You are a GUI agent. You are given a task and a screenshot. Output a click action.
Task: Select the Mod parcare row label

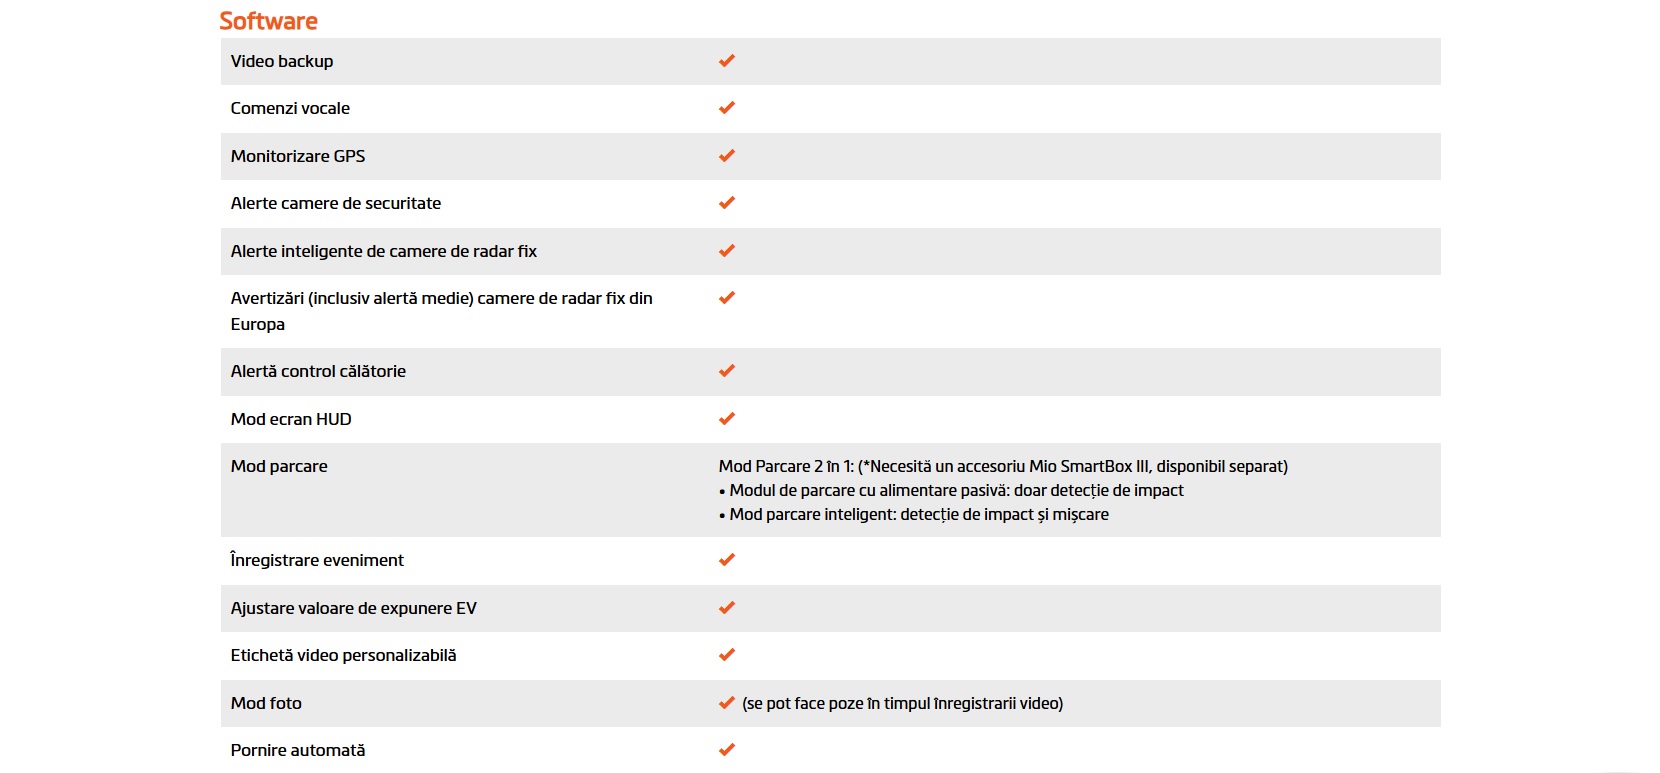pyautogui.click(x=279, y=466)
